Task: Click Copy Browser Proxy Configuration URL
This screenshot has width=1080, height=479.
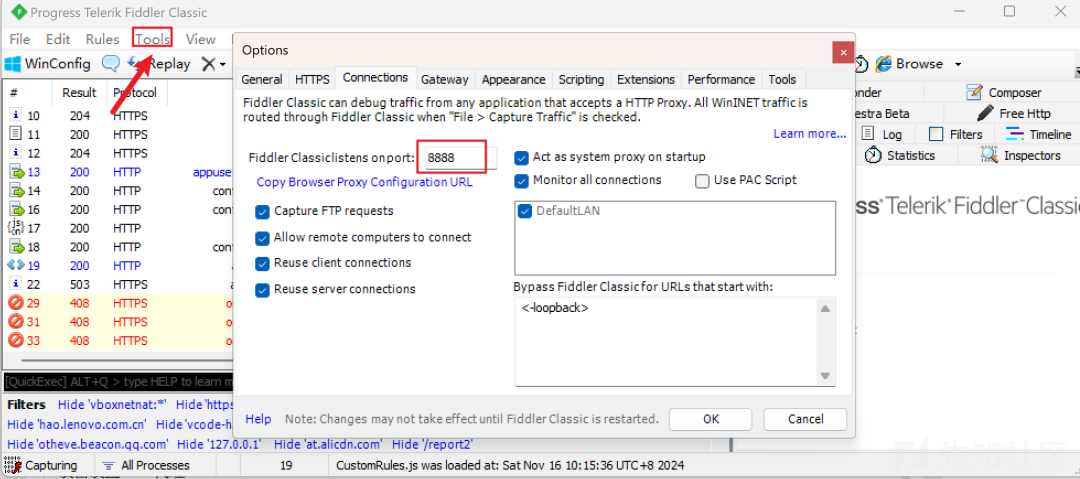Action: 364,182
